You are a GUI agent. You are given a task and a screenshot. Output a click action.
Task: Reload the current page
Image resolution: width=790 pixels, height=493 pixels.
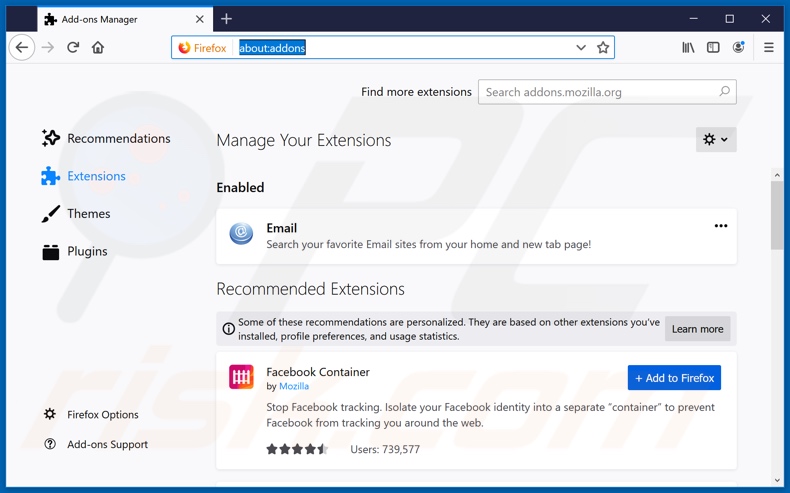click(73, 47)
